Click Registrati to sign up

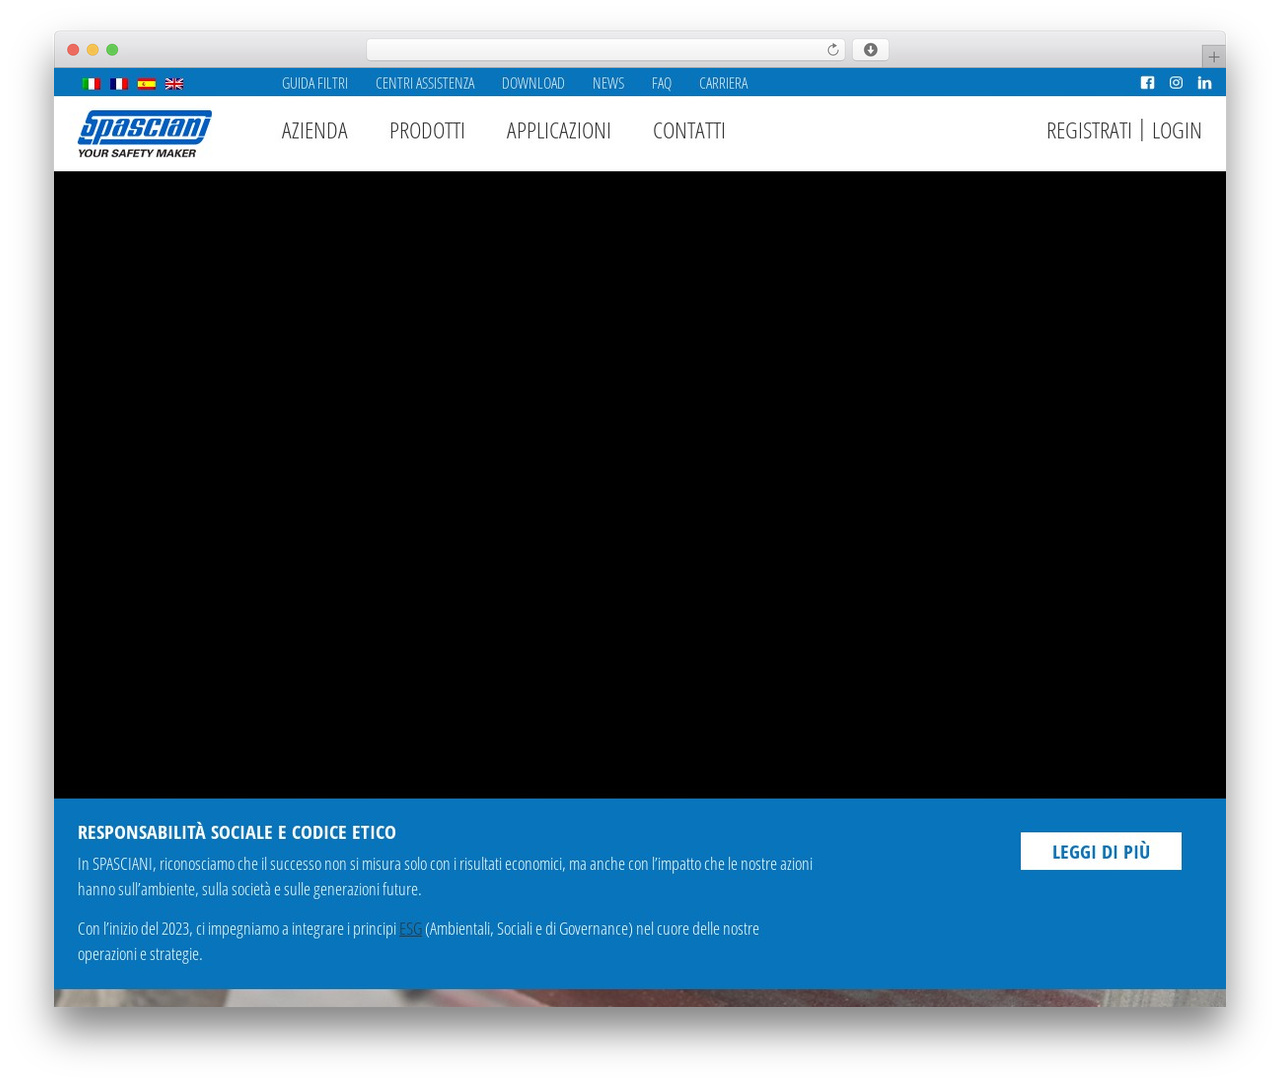1089,131
